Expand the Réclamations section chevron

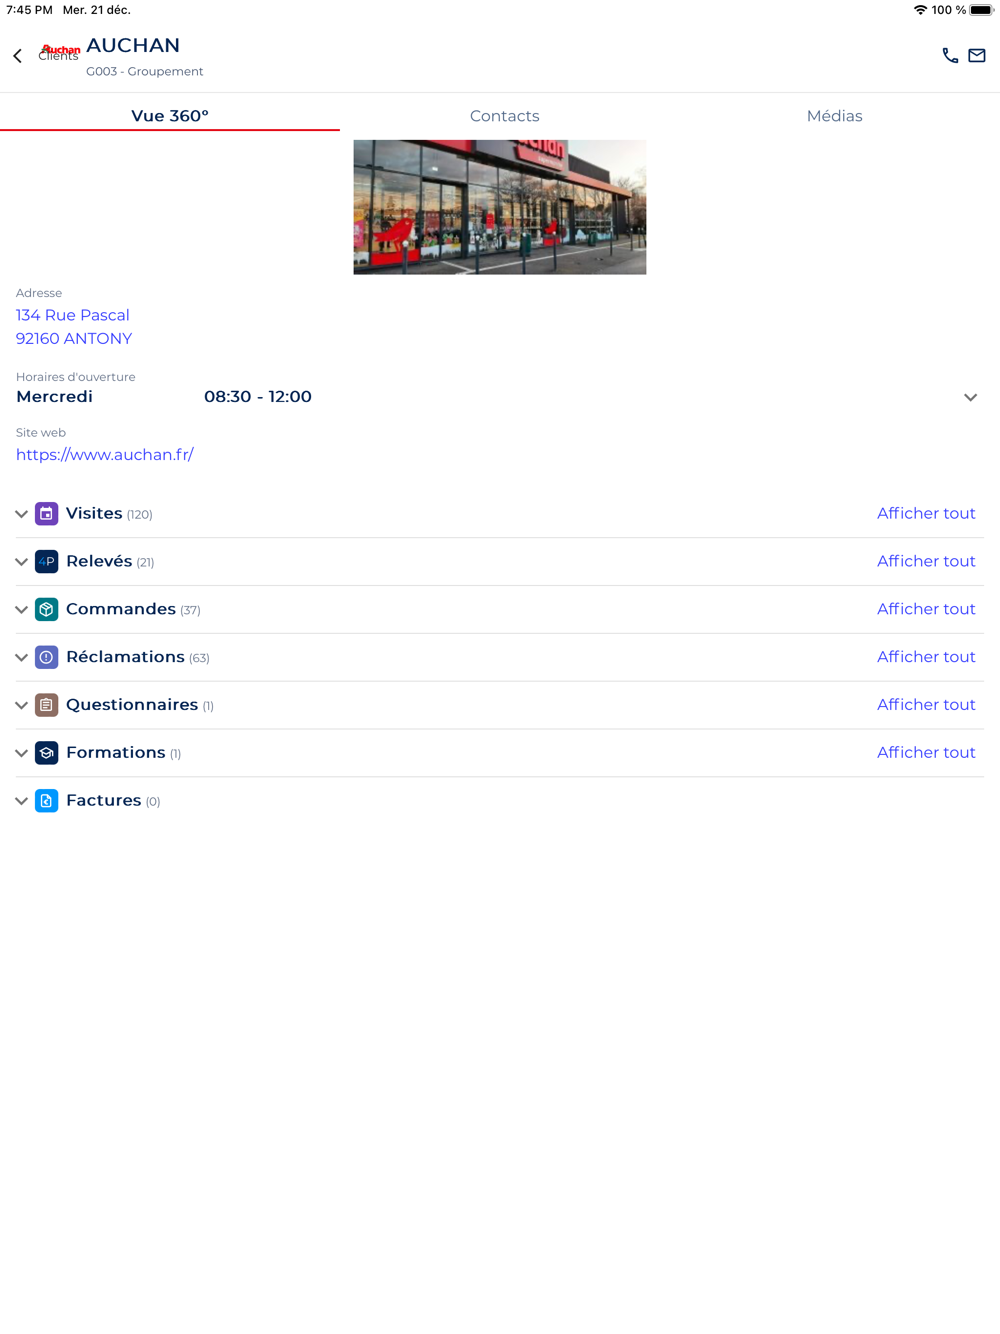coord(21,658)
